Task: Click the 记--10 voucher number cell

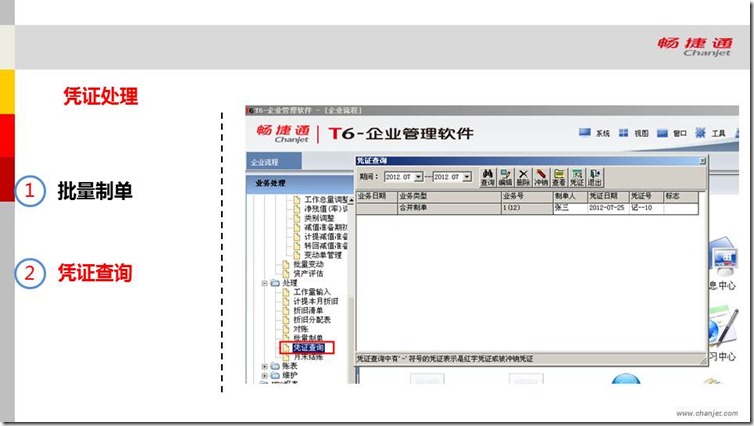Action: click(647, 208)
